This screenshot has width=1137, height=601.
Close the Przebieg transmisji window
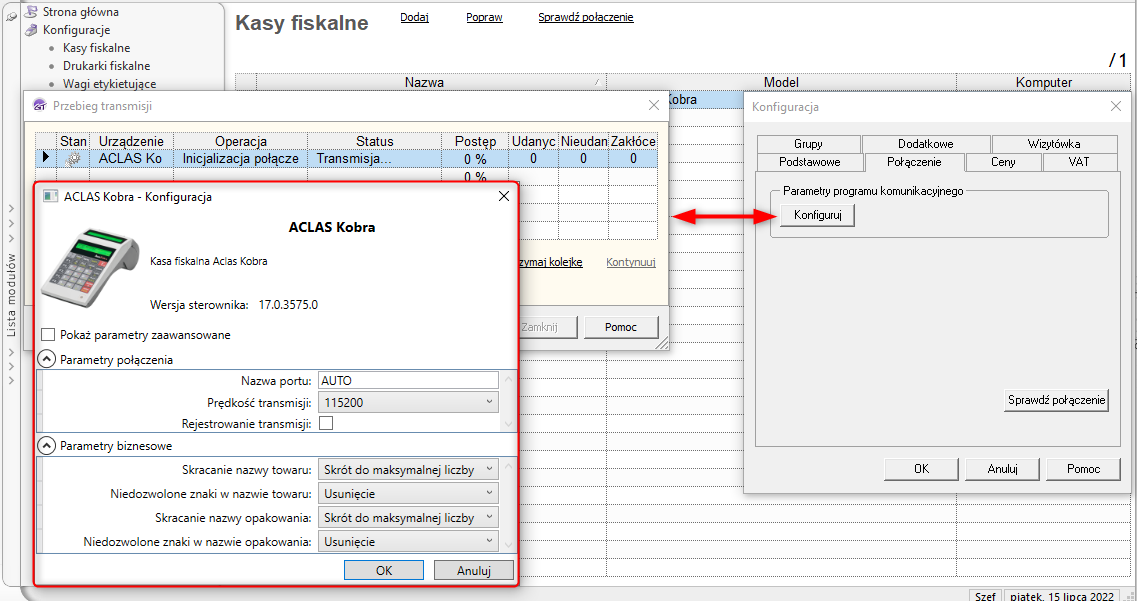(x=653, y=106)
